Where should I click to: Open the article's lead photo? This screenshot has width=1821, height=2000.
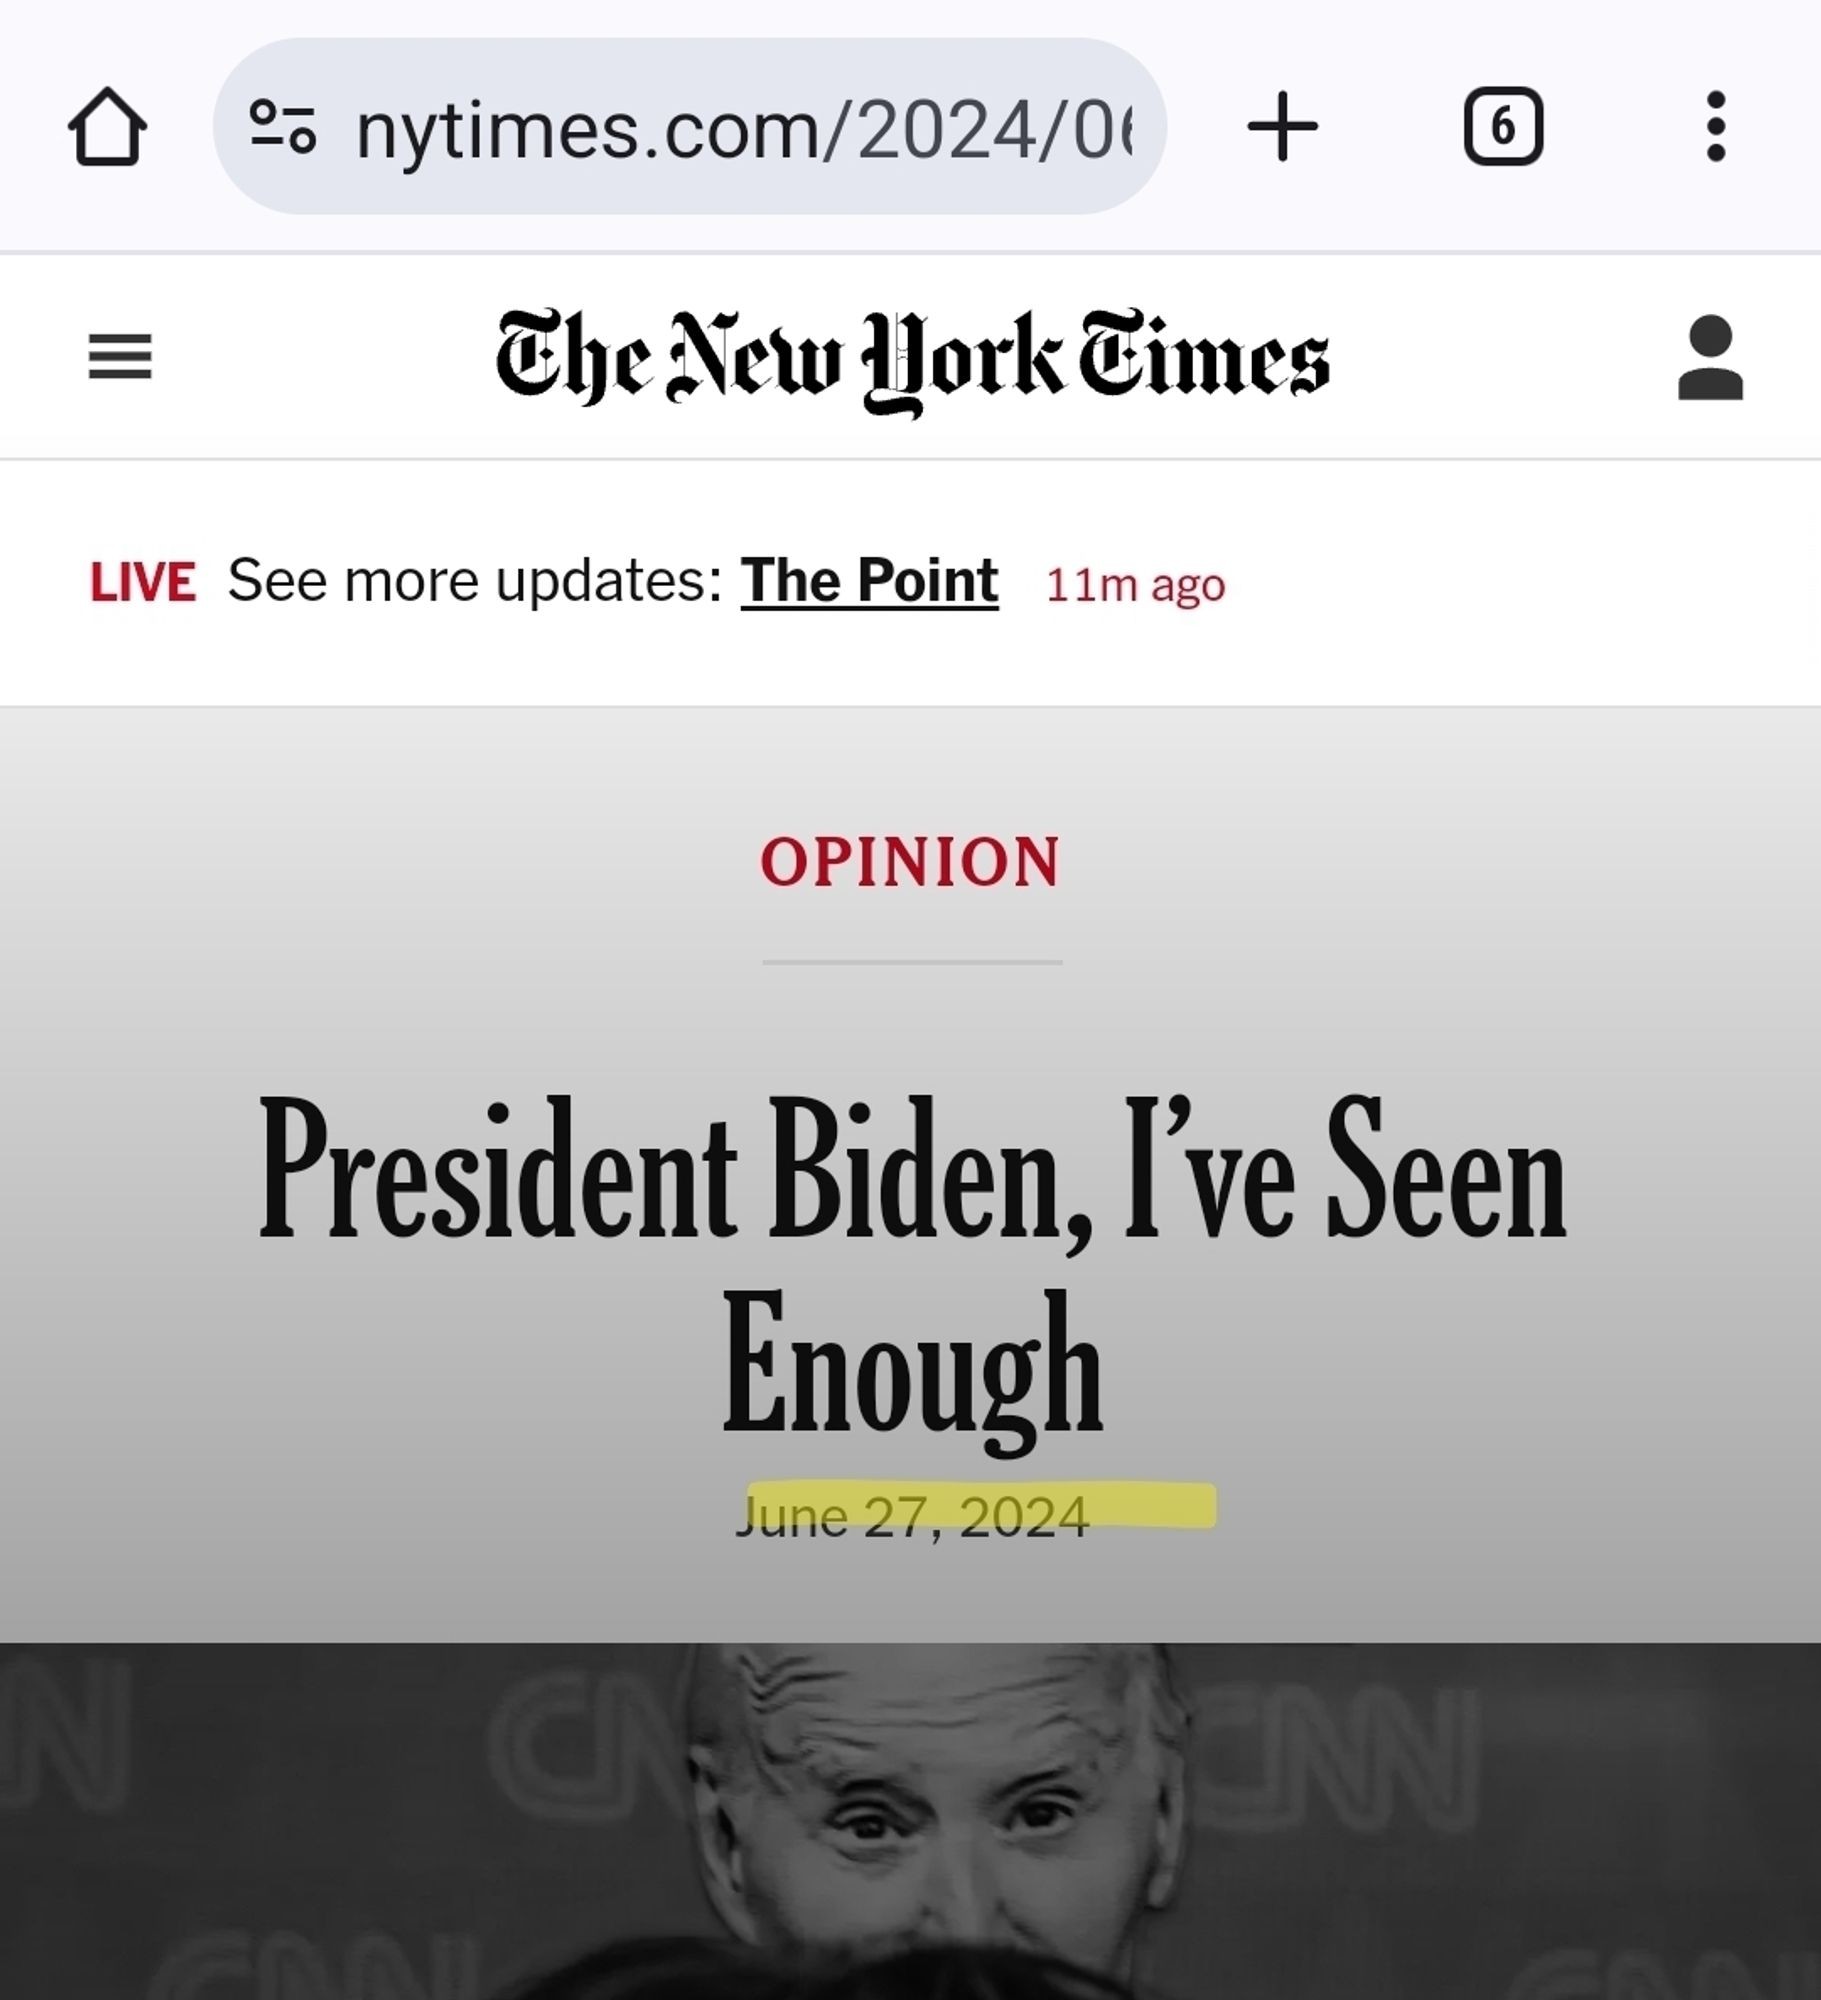tap(910, 1820)
